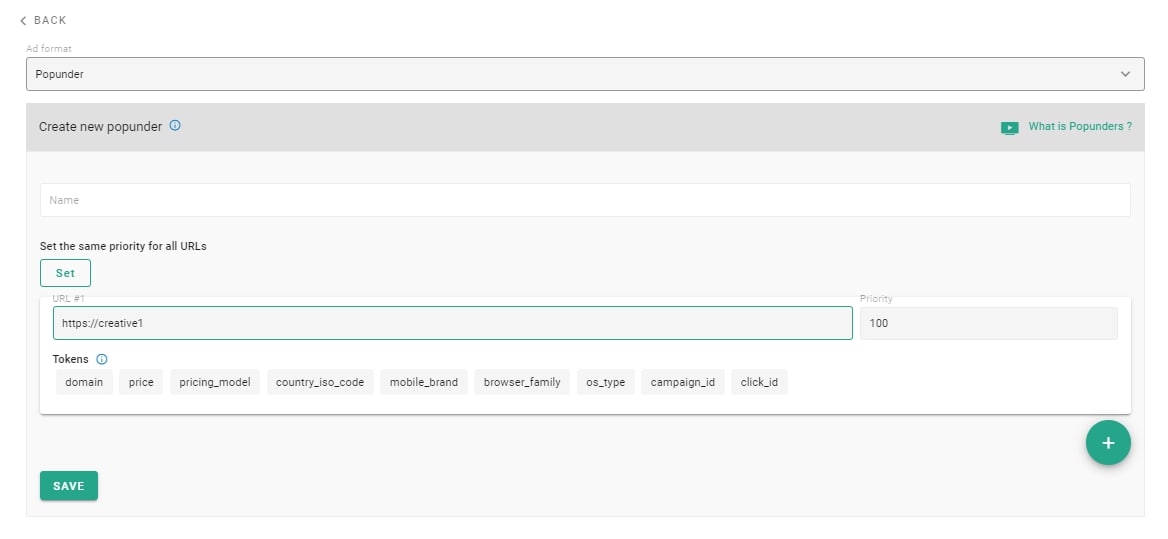Click the info icon beside Create new popunder
The width and height of the screenshot is (1168, 539).
tap(175, 126)
